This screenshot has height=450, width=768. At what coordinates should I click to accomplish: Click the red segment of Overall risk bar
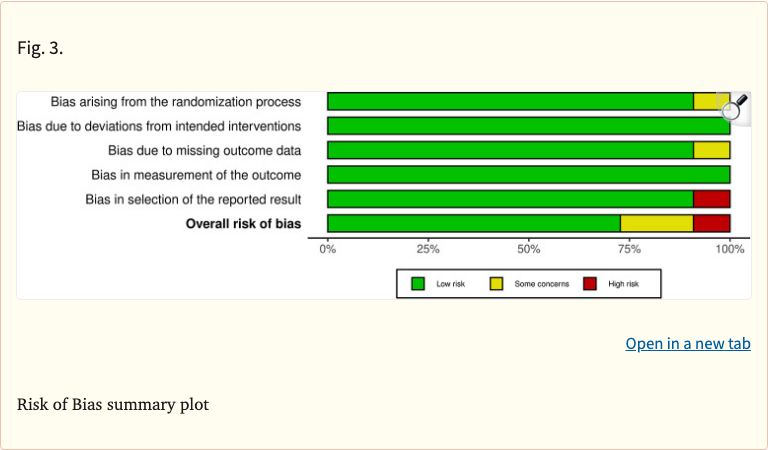click(x=711, y=223)
